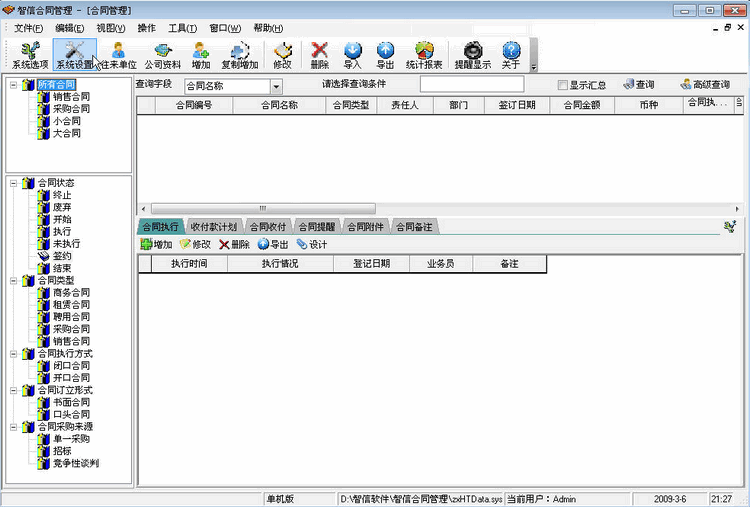
Task: Click the 导入 import icon
Action: pyautogui.click(x=353, y=55)
